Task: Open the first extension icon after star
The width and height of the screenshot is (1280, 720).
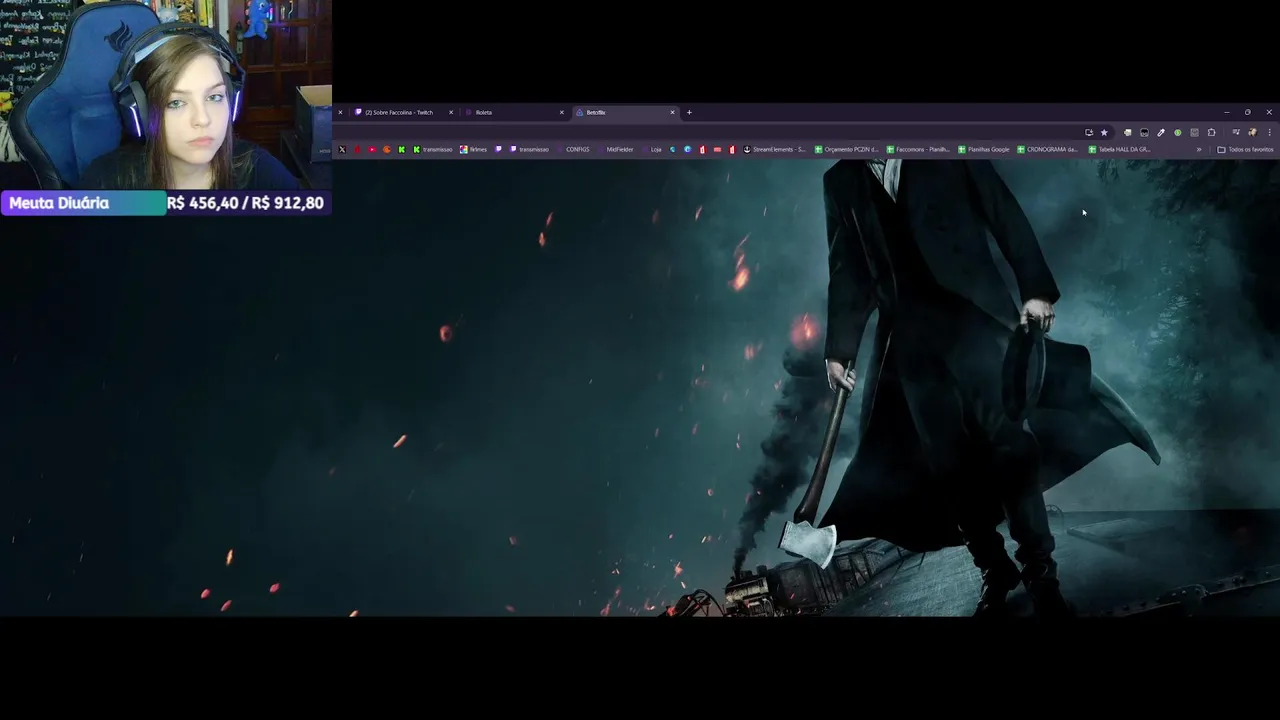Action: coord(1128,132)
